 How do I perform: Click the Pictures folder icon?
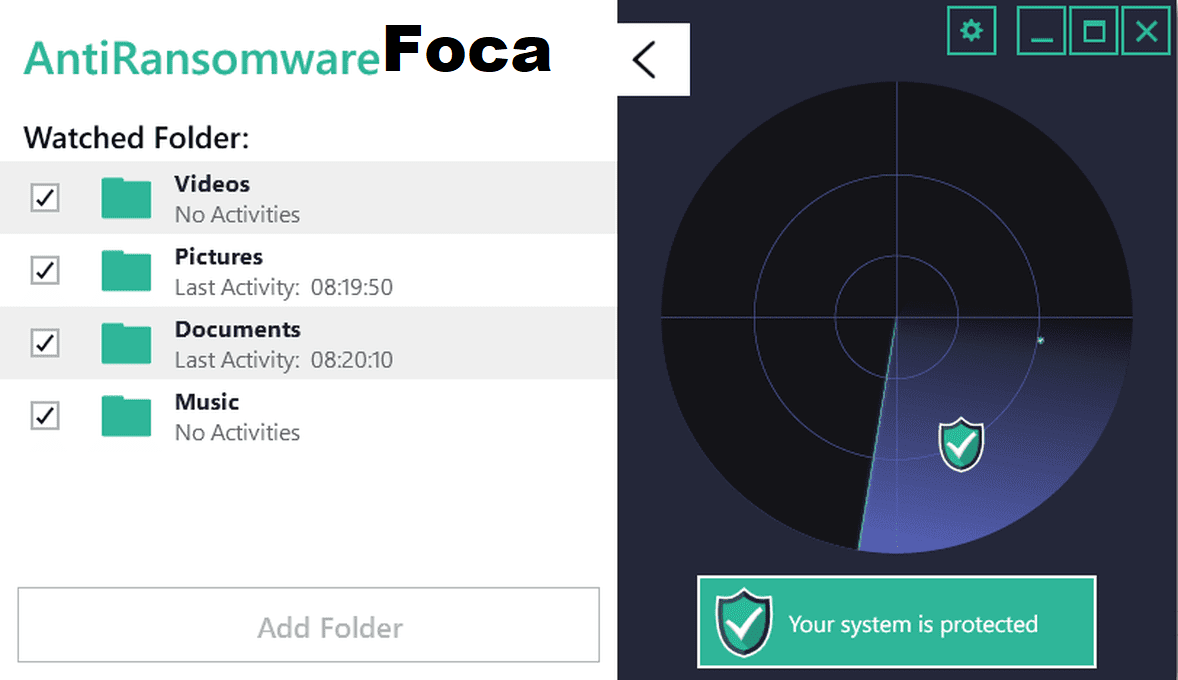pyautogui.click(x=126, y=271)
